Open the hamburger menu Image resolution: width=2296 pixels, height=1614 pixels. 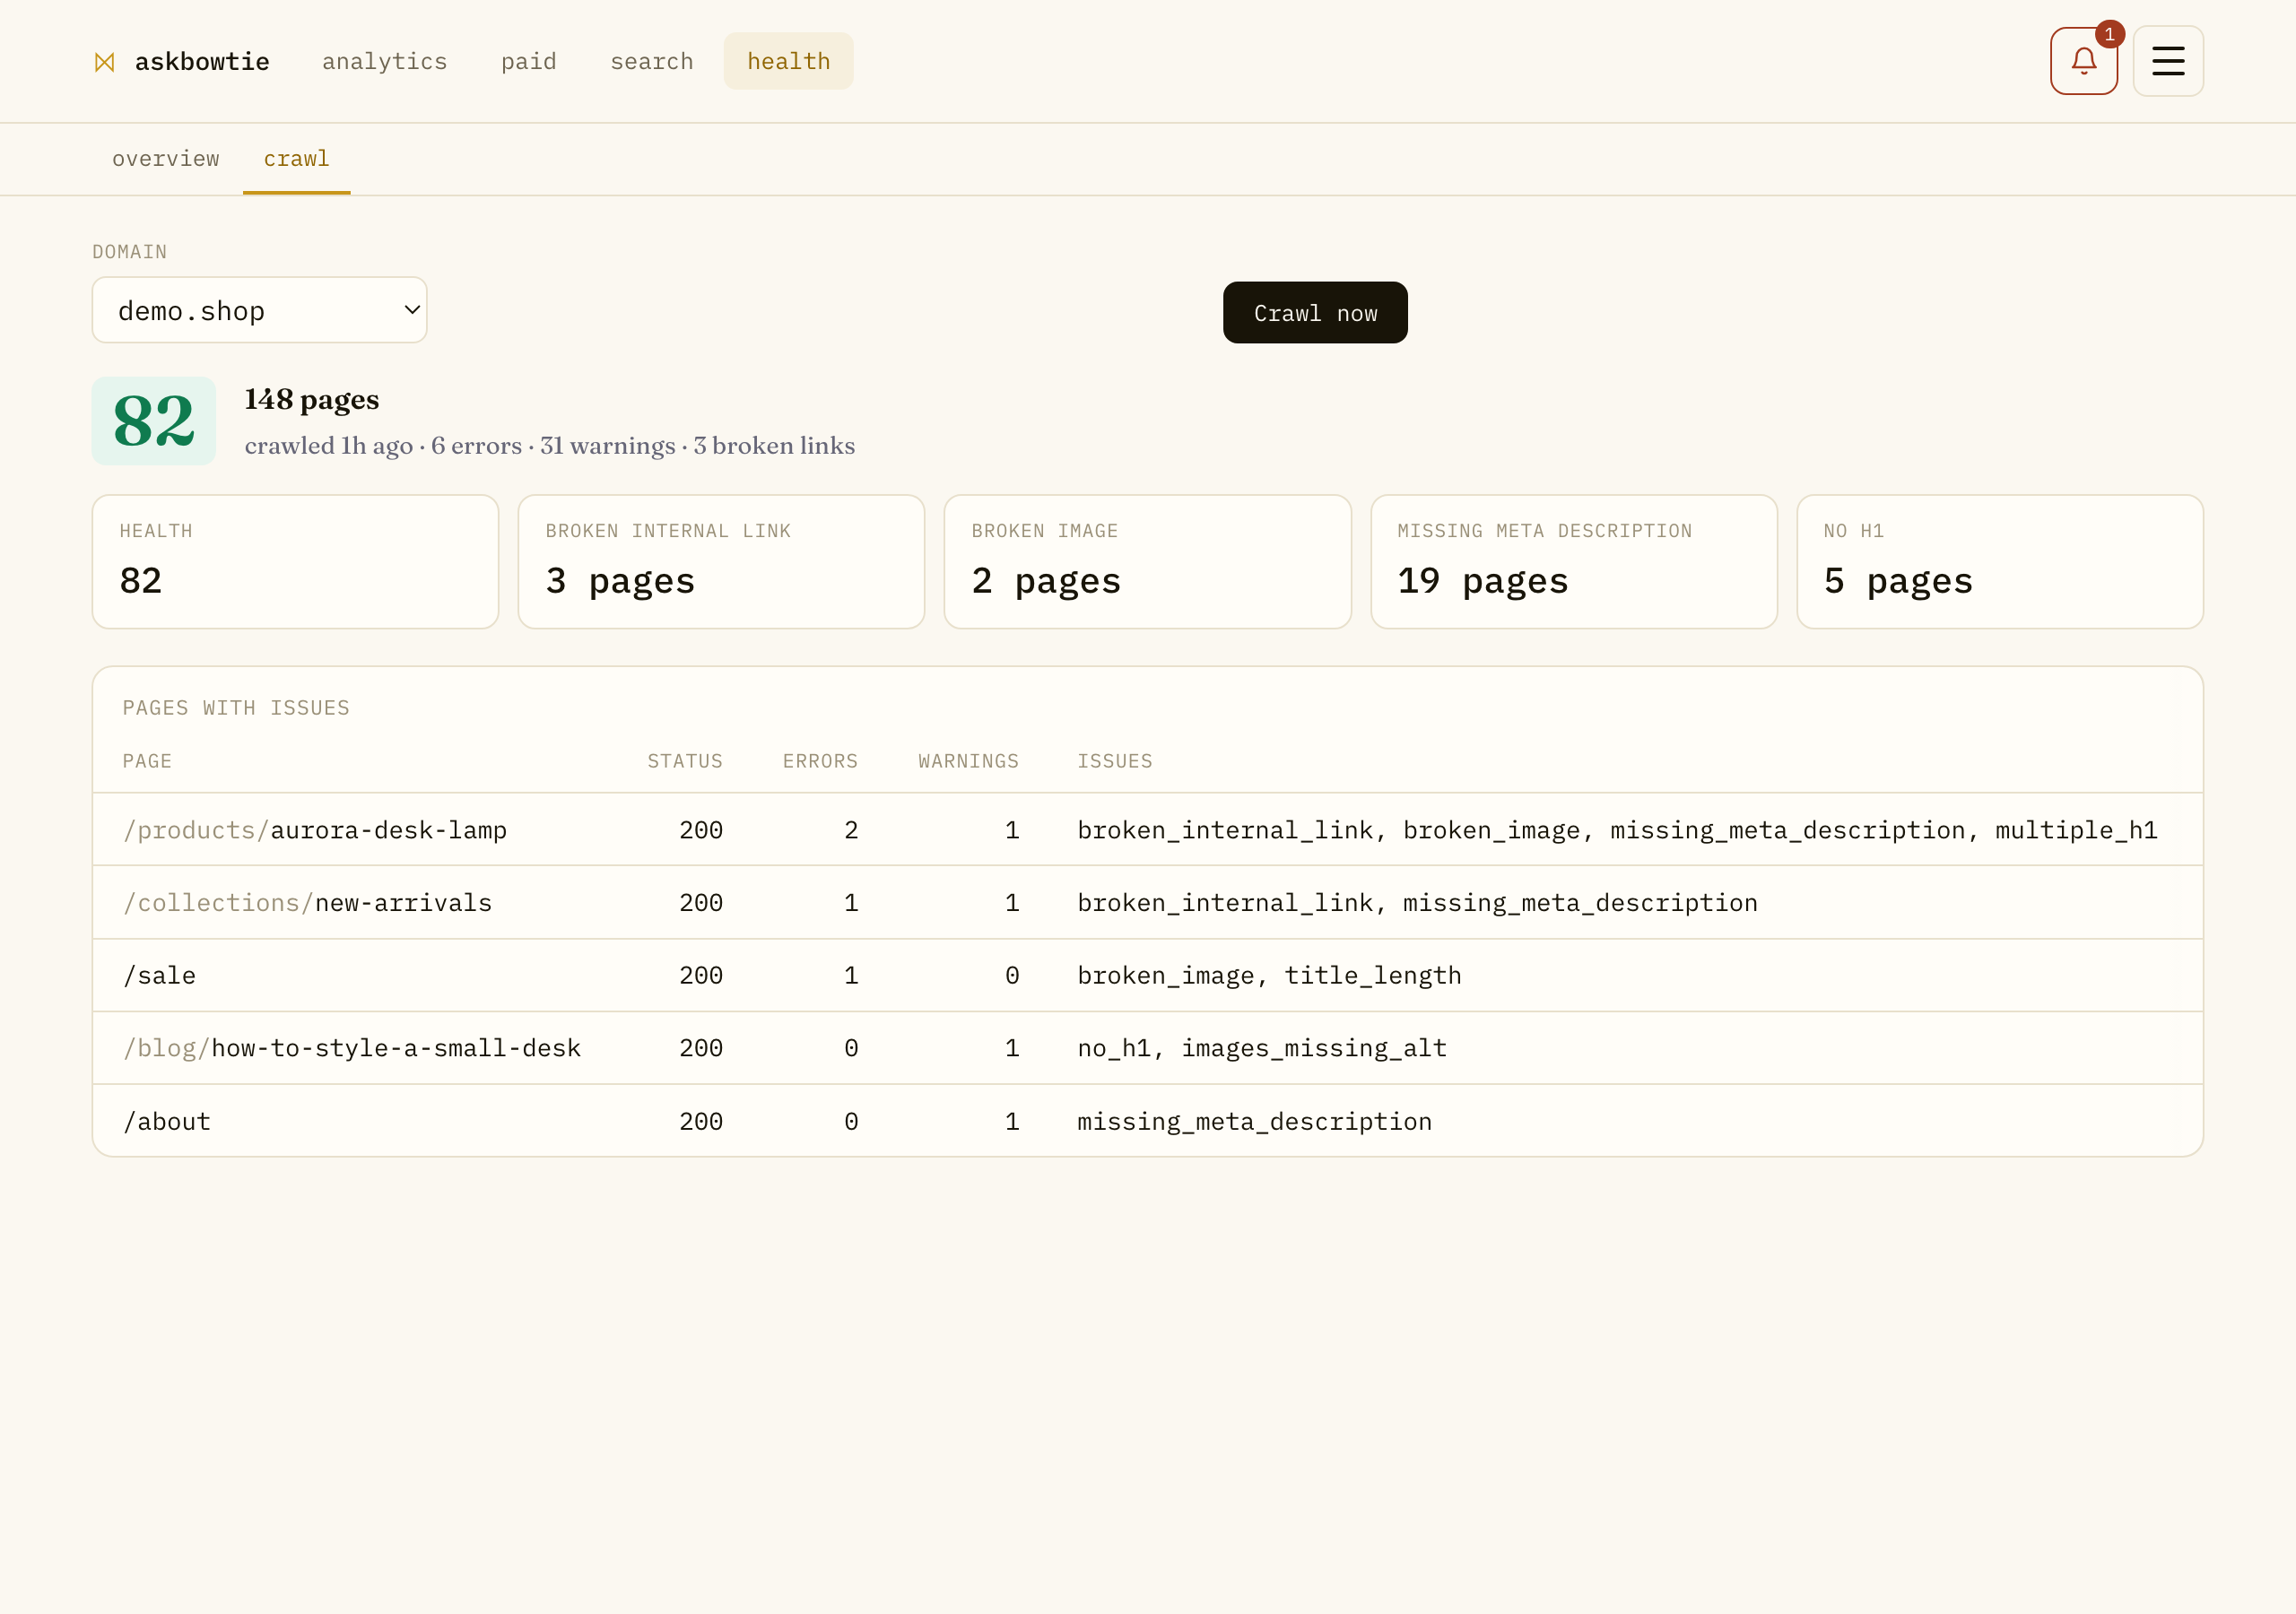(x=2167, y=61)
